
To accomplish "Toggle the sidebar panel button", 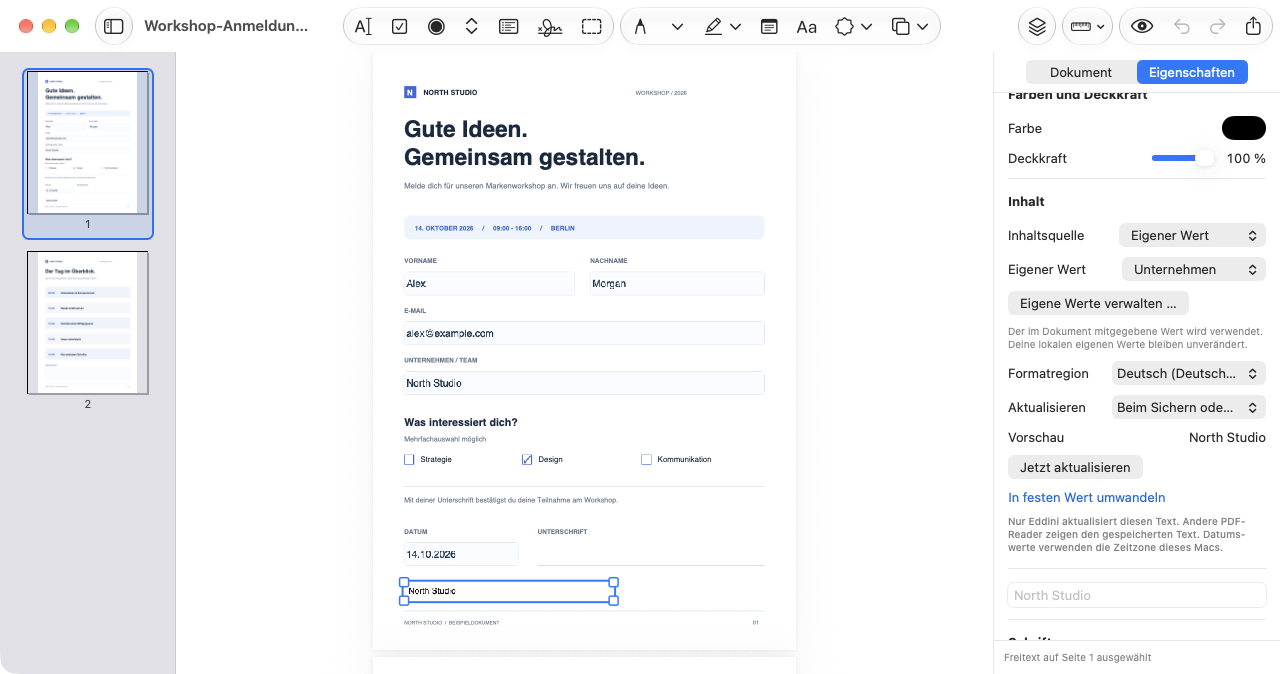I will coord(114,26).
